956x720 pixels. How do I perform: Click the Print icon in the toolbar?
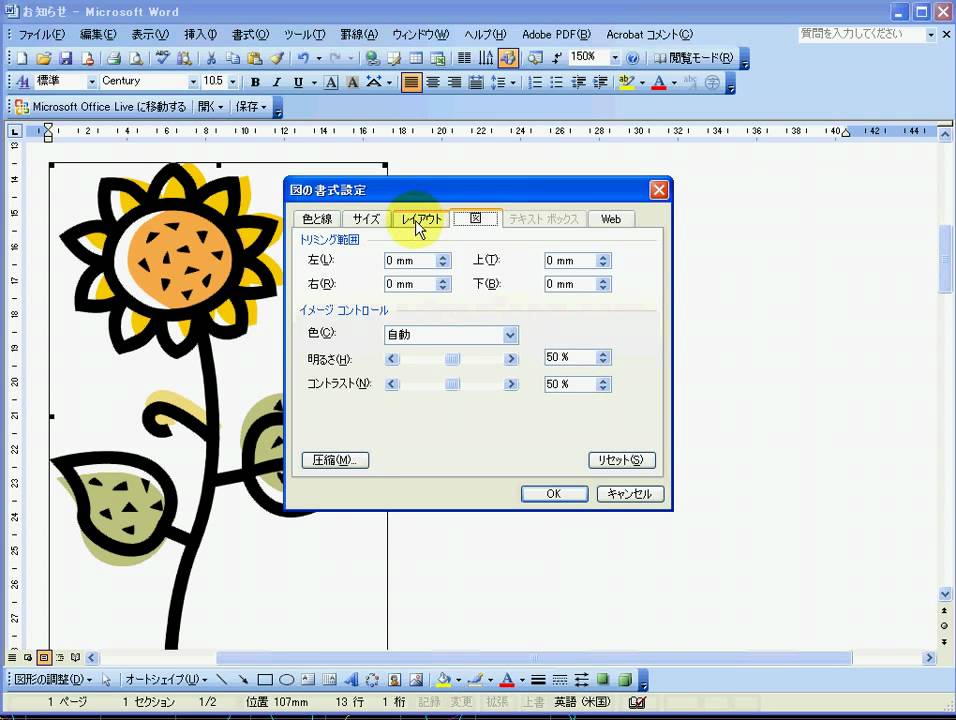point(114,58)
